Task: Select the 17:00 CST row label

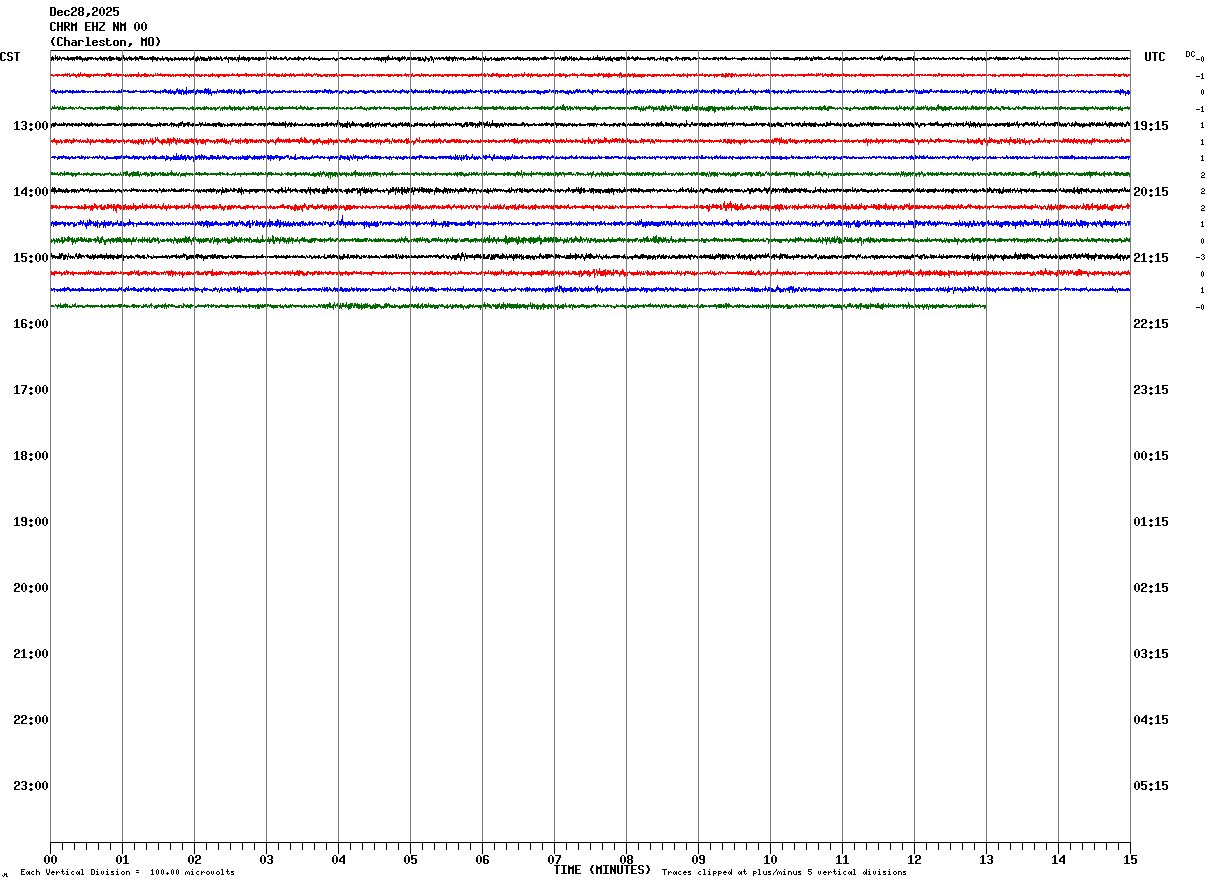Action: pyautogui.click(x=31, y=390)
